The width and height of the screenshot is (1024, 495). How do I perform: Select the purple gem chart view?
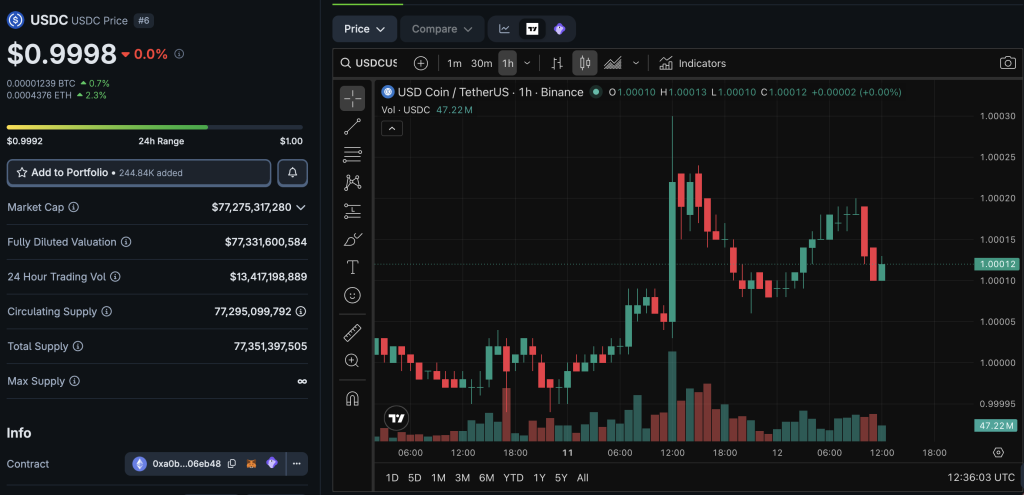click(x=559, y=29)
